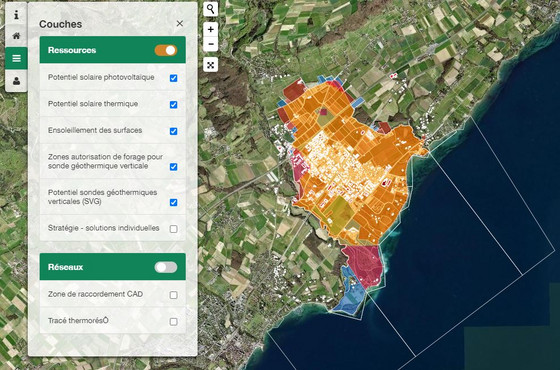Uncheck Potentiel solaire thermique checkbox
Viewport: 560px width, 370px height.
174,105
